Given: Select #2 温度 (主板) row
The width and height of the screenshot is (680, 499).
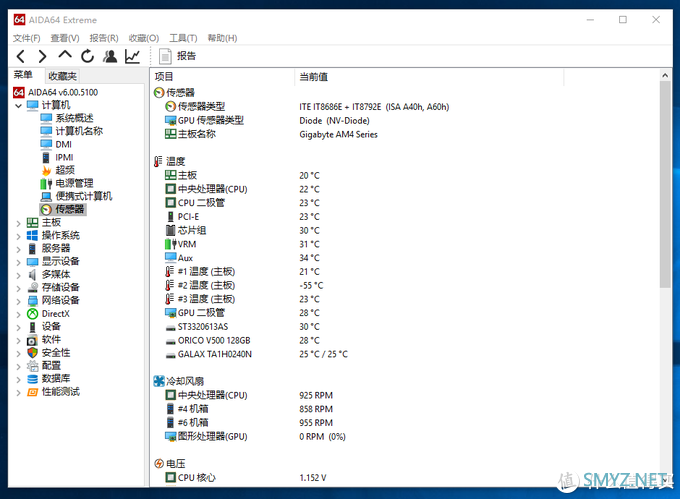Looking at the screenshot, I should [244, 285].
